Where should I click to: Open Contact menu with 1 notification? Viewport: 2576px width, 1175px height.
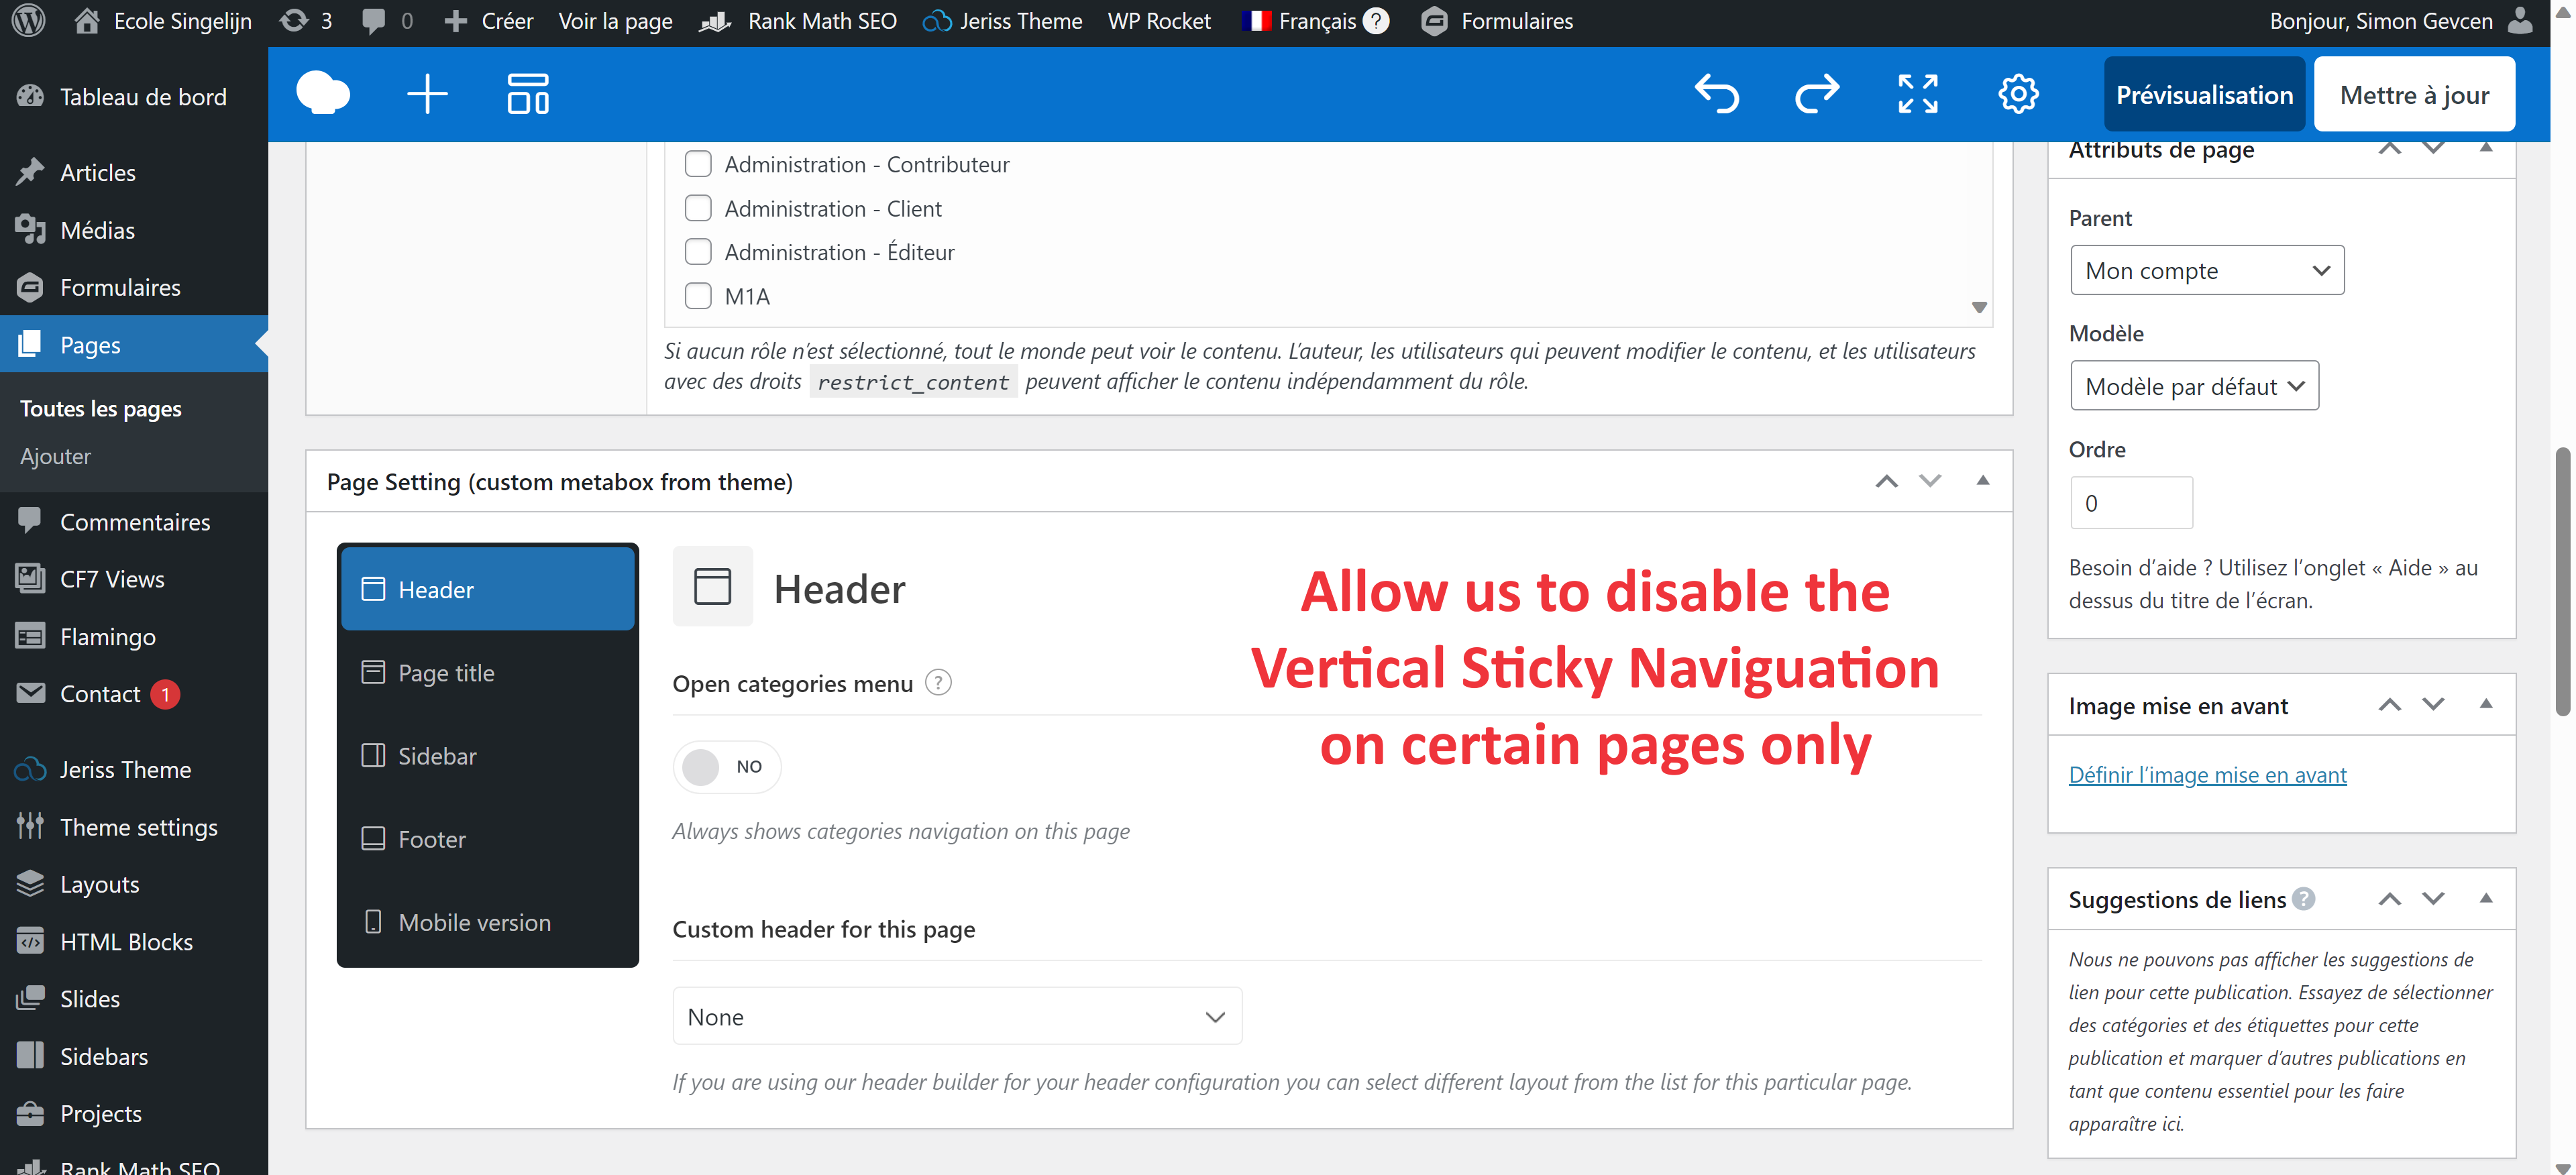[134, 694]
